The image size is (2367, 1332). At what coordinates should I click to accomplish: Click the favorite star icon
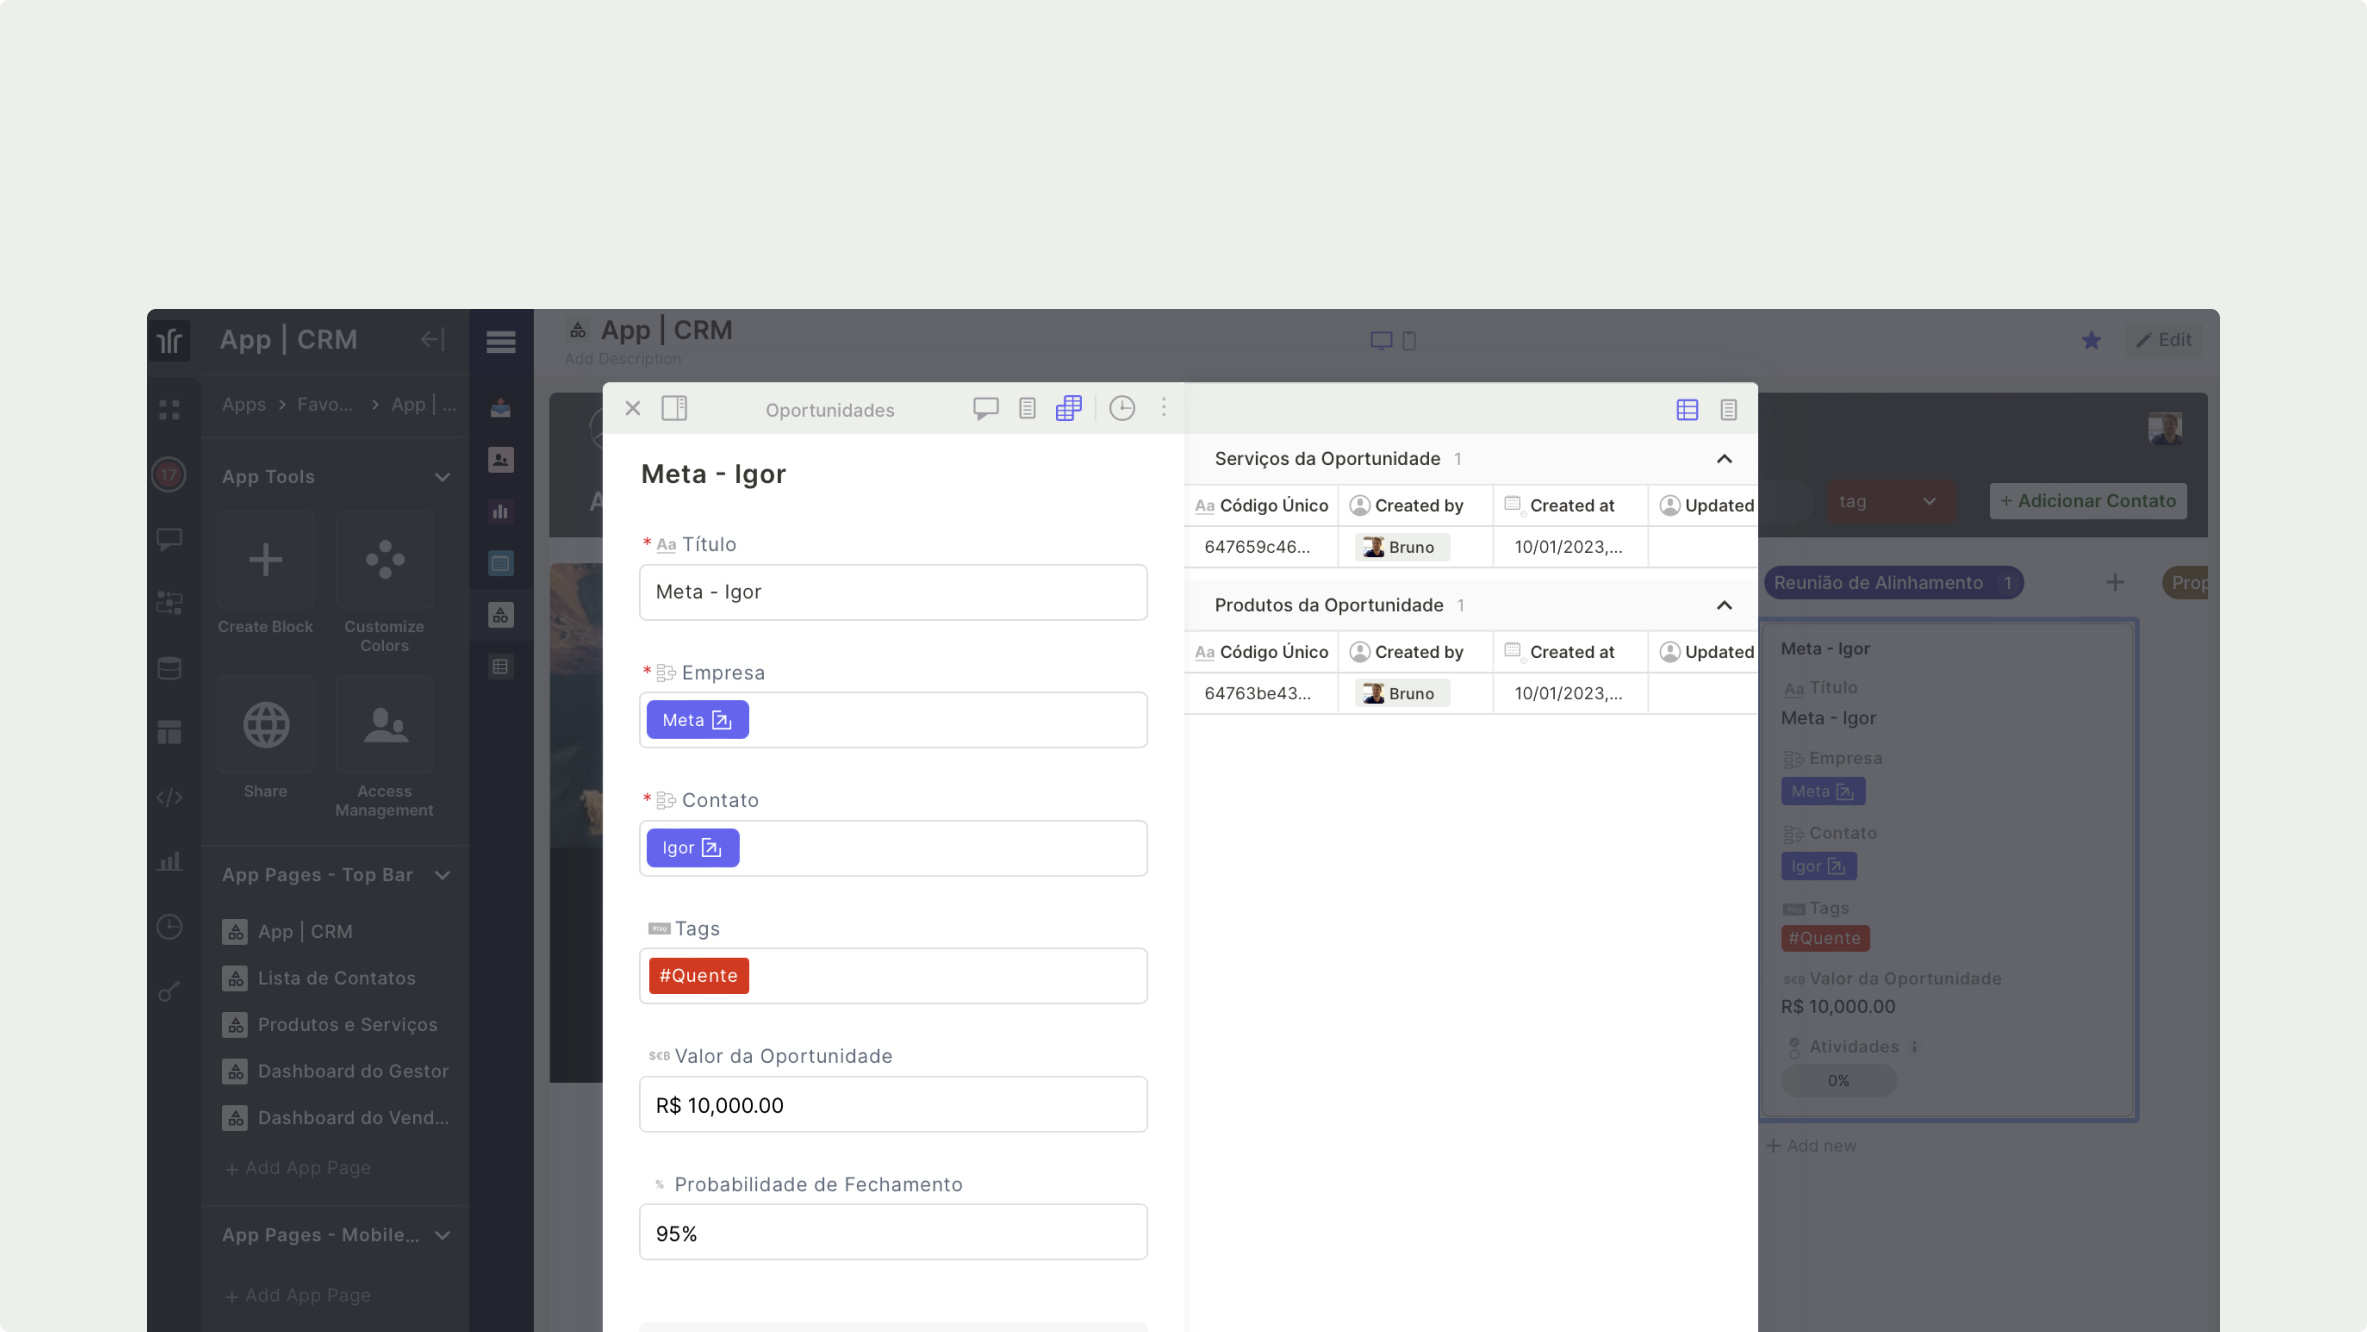pos(2091,340)
